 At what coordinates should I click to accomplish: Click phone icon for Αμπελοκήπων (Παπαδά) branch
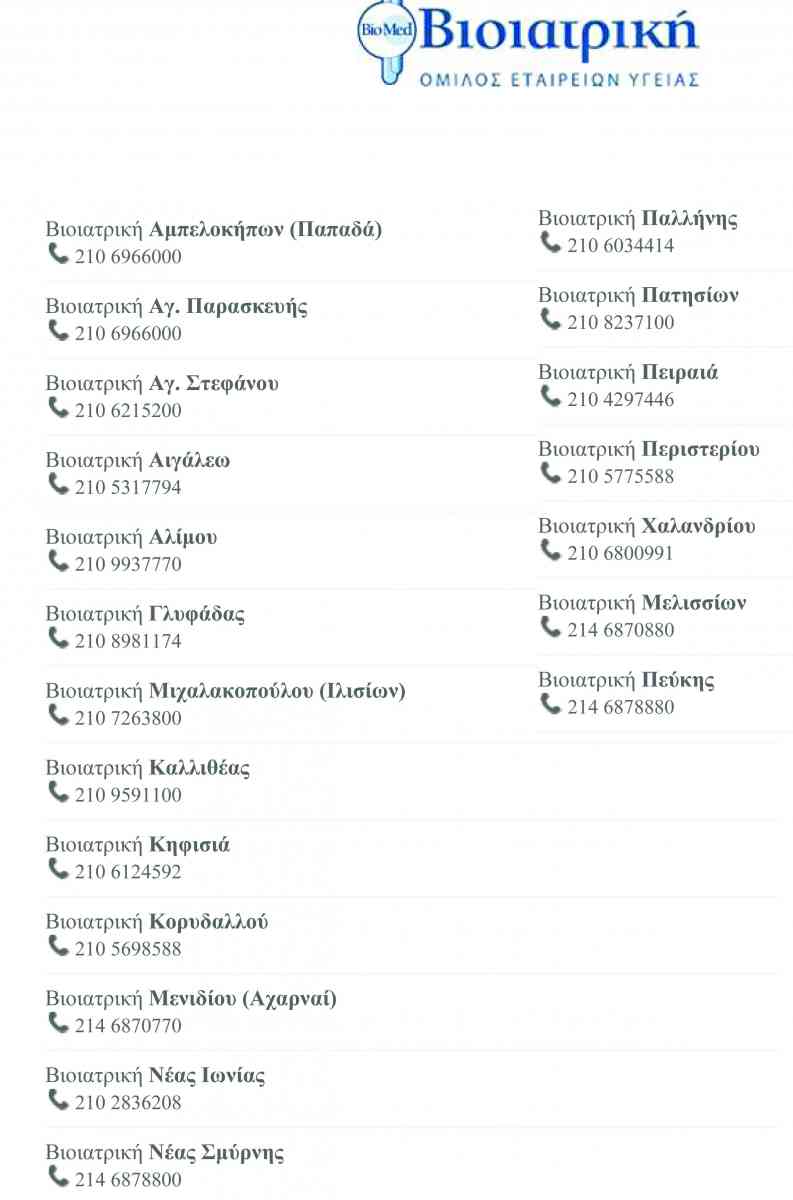click(x=59, y=254)
